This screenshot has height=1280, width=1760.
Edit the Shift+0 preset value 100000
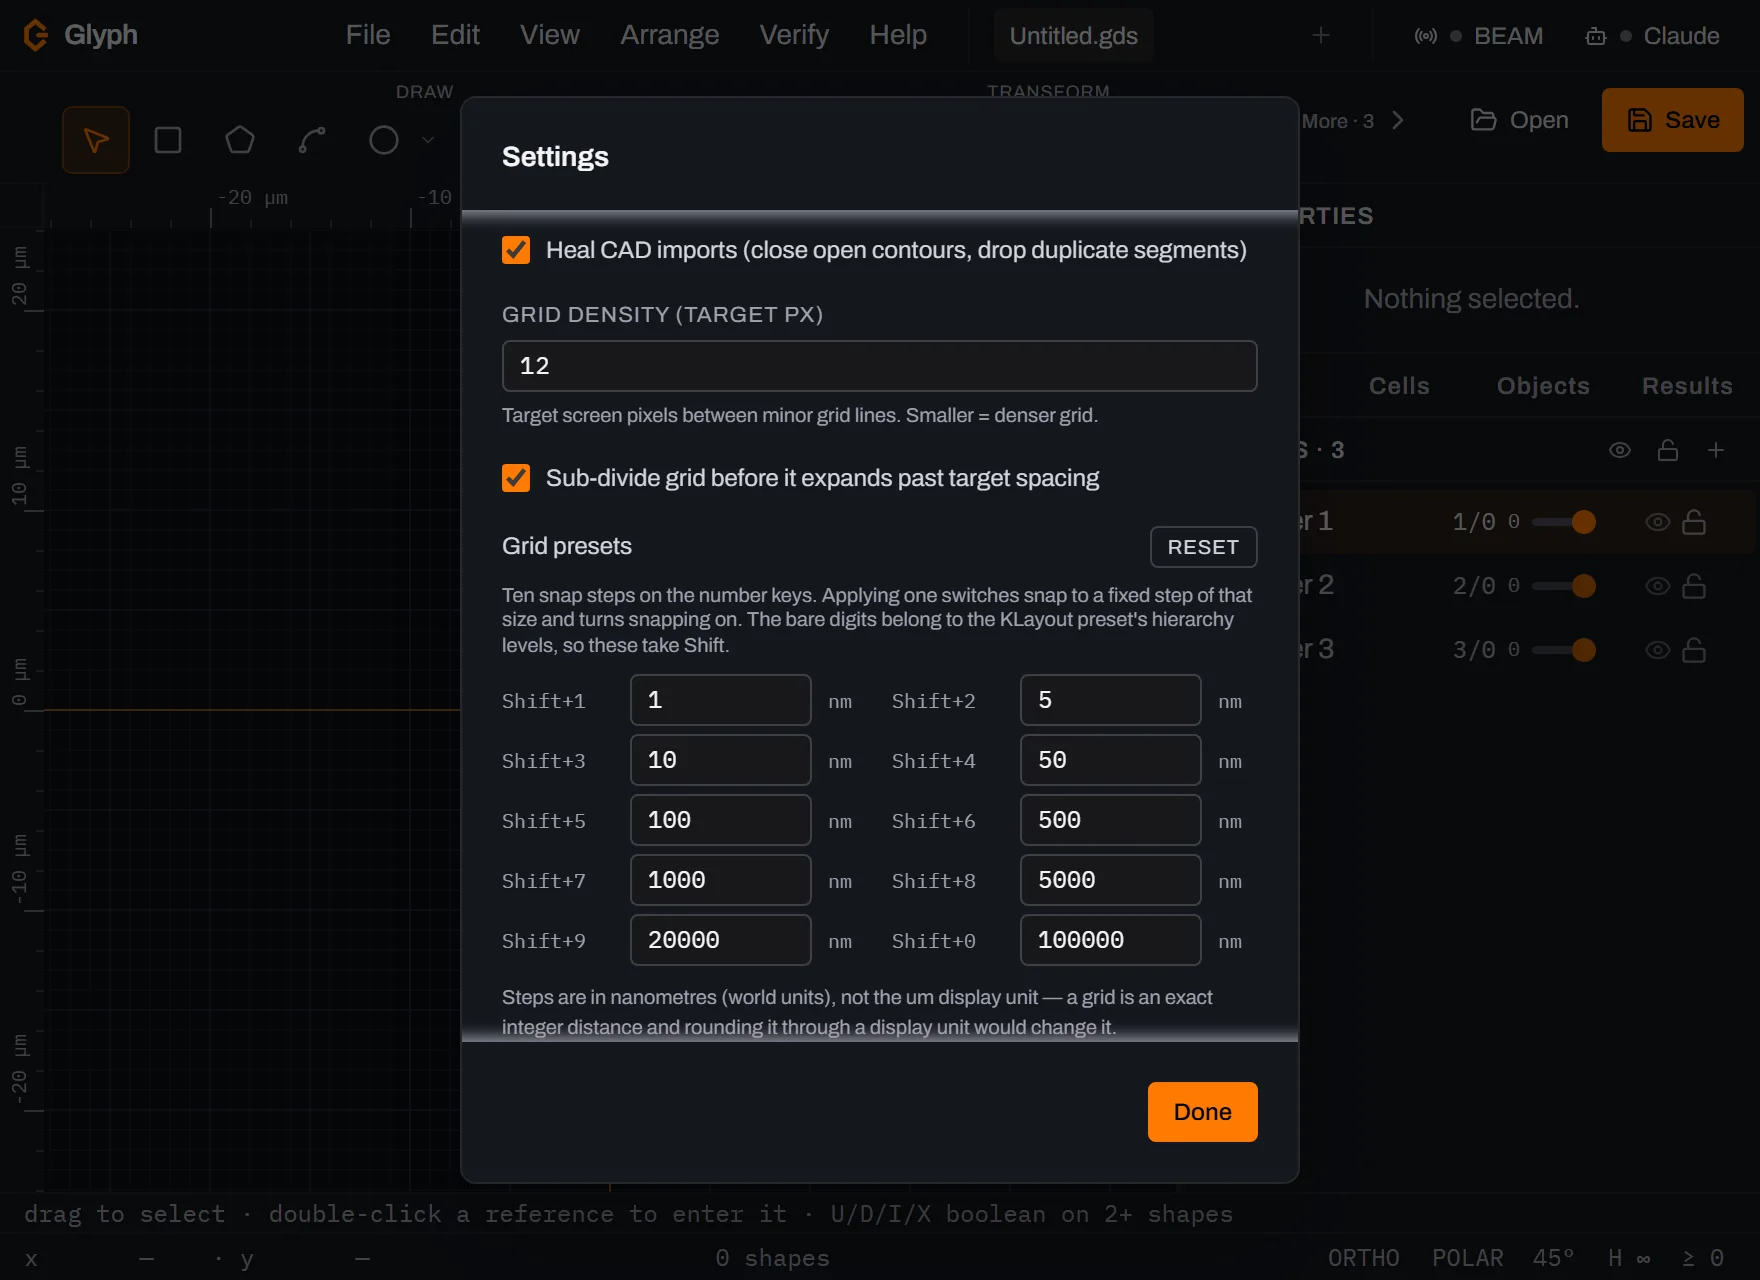1111,940
